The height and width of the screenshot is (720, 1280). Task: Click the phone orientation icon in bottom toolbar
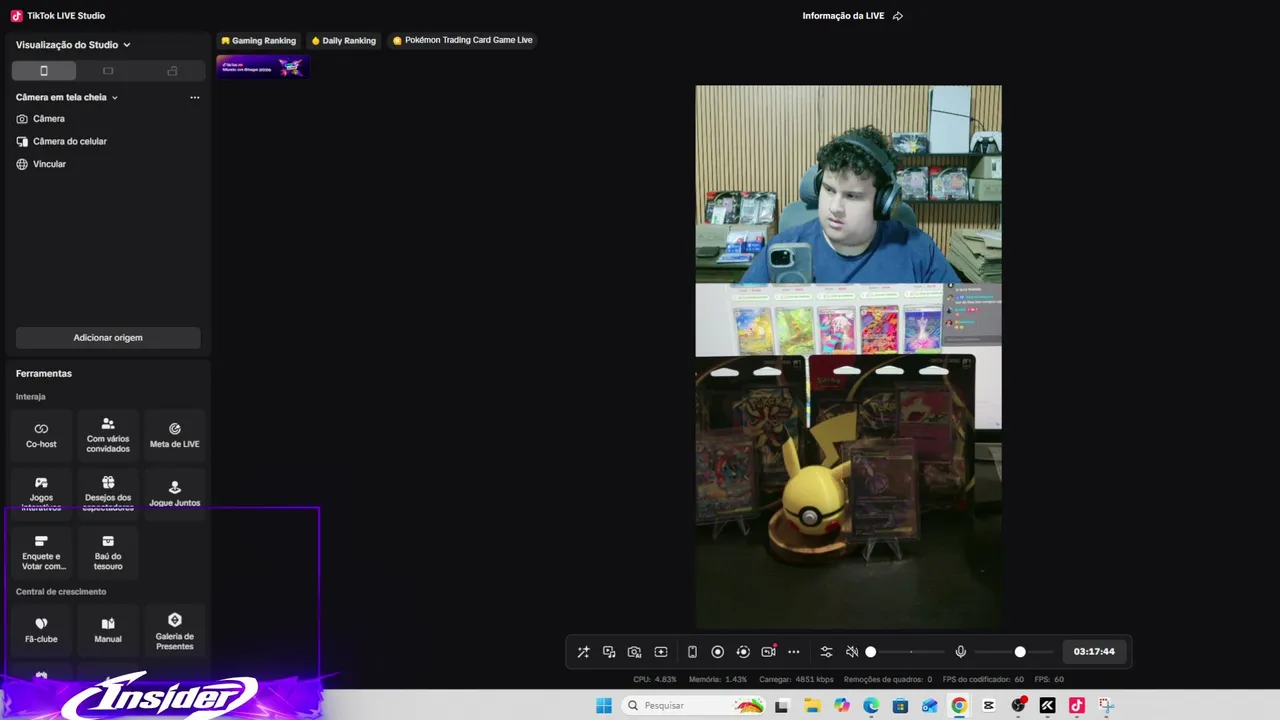pyautogui.click(x=692, y=652)
